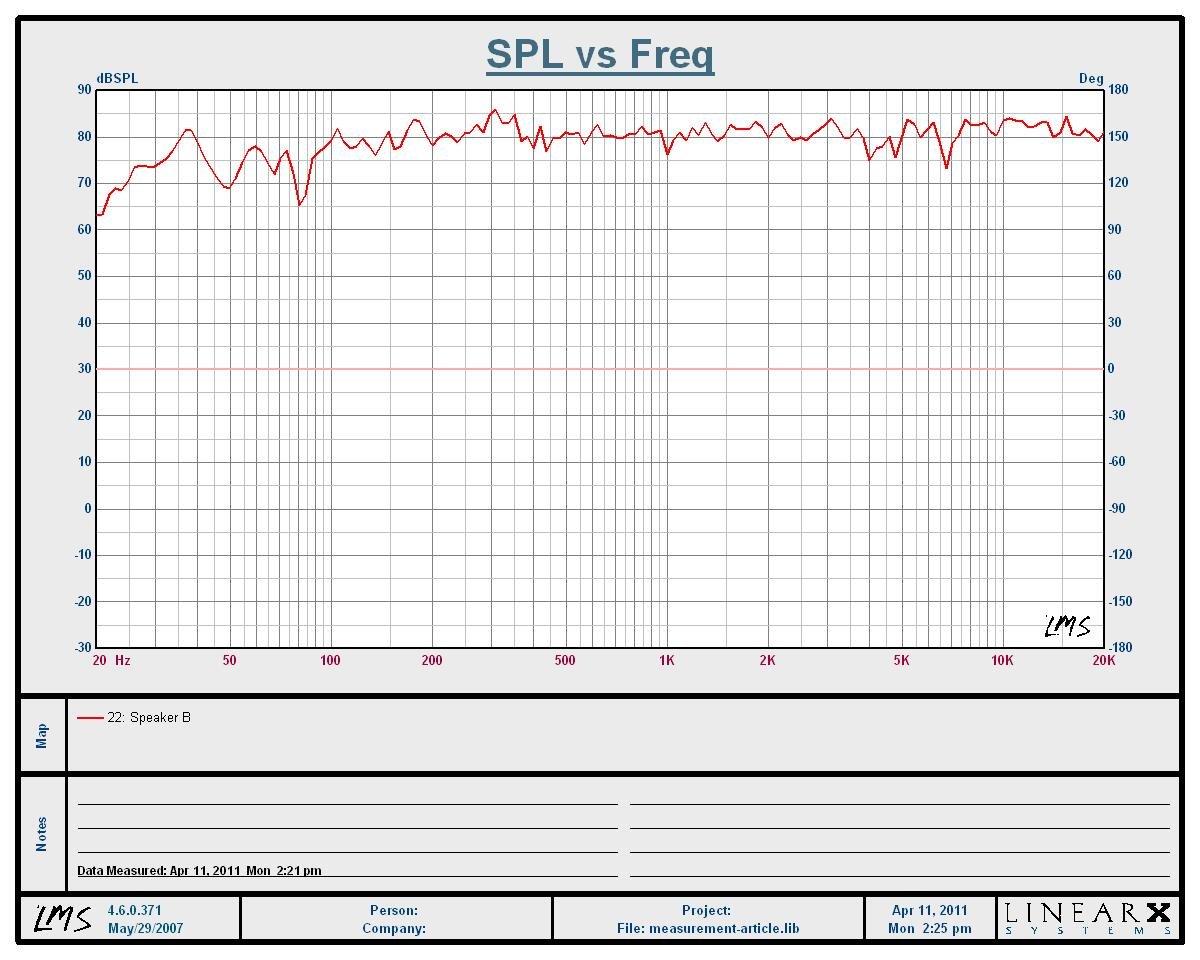Click the Company field in the footer
The width and height of the screenshot is (1200, 960).
point(394,928)
